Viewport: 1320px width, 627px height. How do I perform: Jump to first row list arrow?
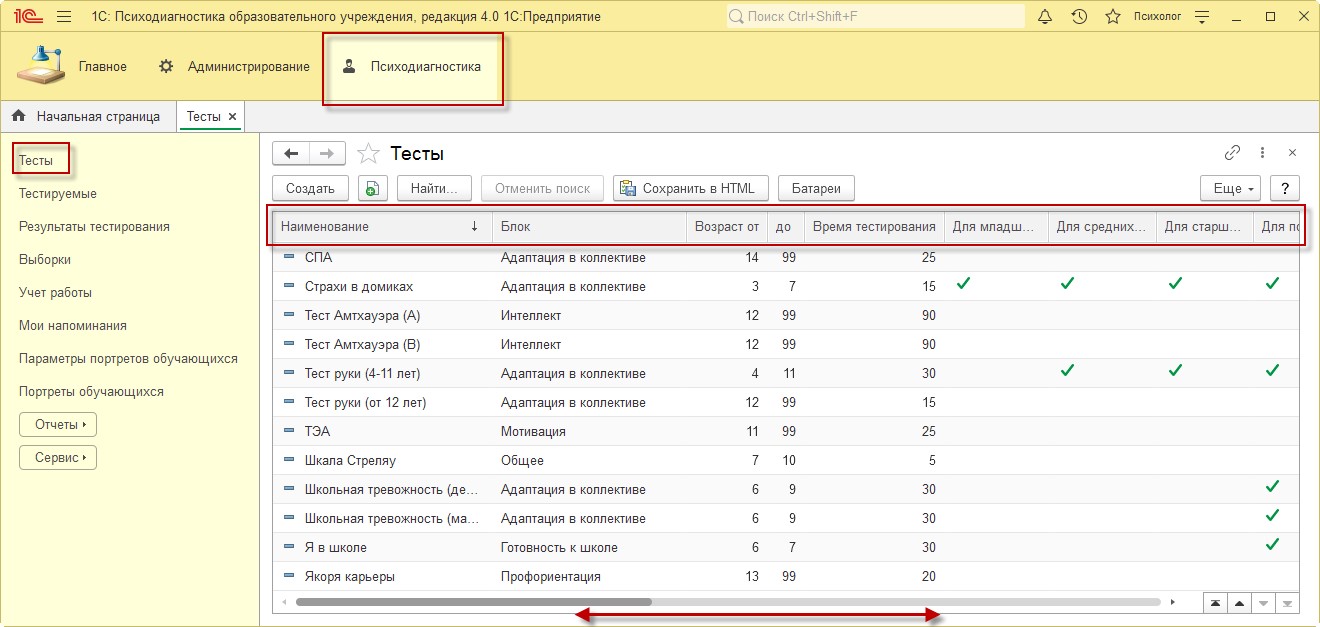(1215, 603)
